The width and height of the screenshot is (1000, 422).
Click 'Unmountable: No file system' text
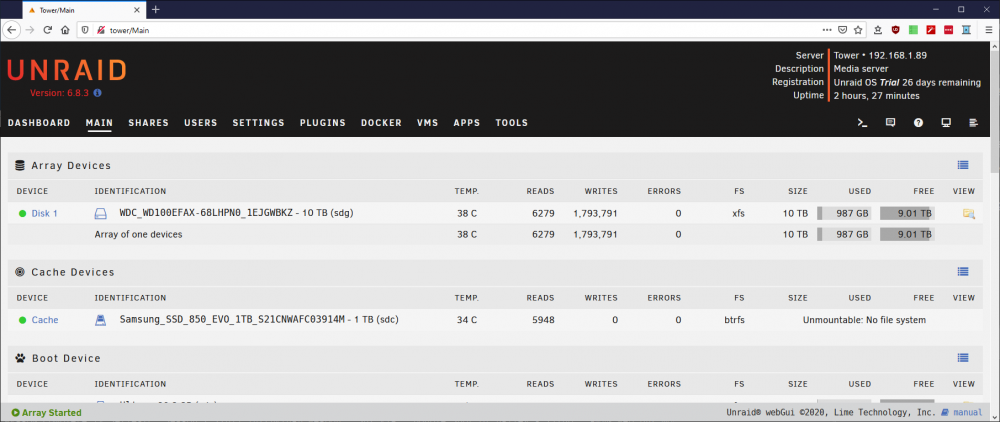(864, 320)
